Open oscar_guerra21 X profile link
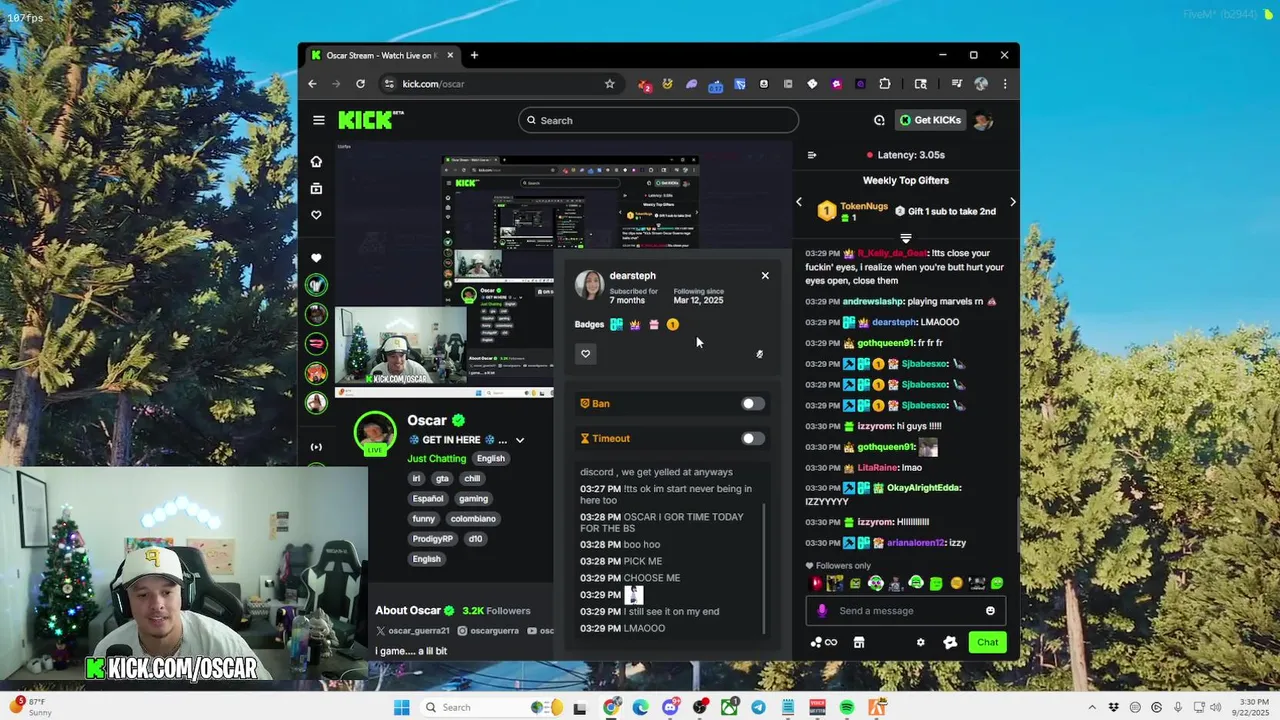This screenshot has height=720, width=1280. point(413,631)
